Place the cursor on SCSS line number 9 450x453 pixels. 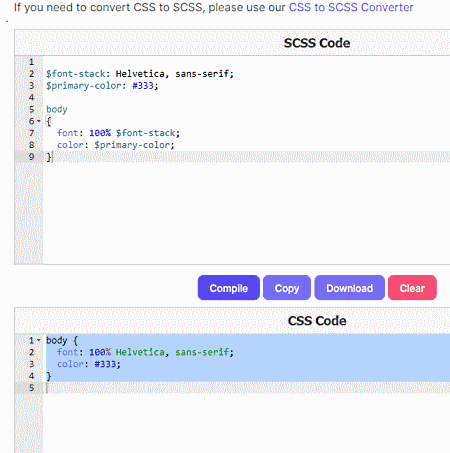(x=31, y=157)
